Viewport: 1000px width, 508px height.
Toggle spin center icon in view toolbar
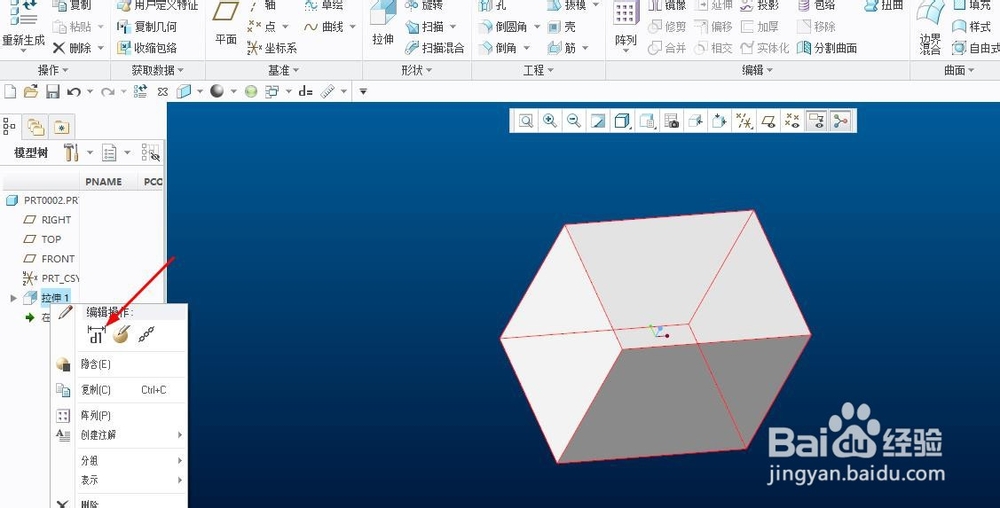pos(841,121)
